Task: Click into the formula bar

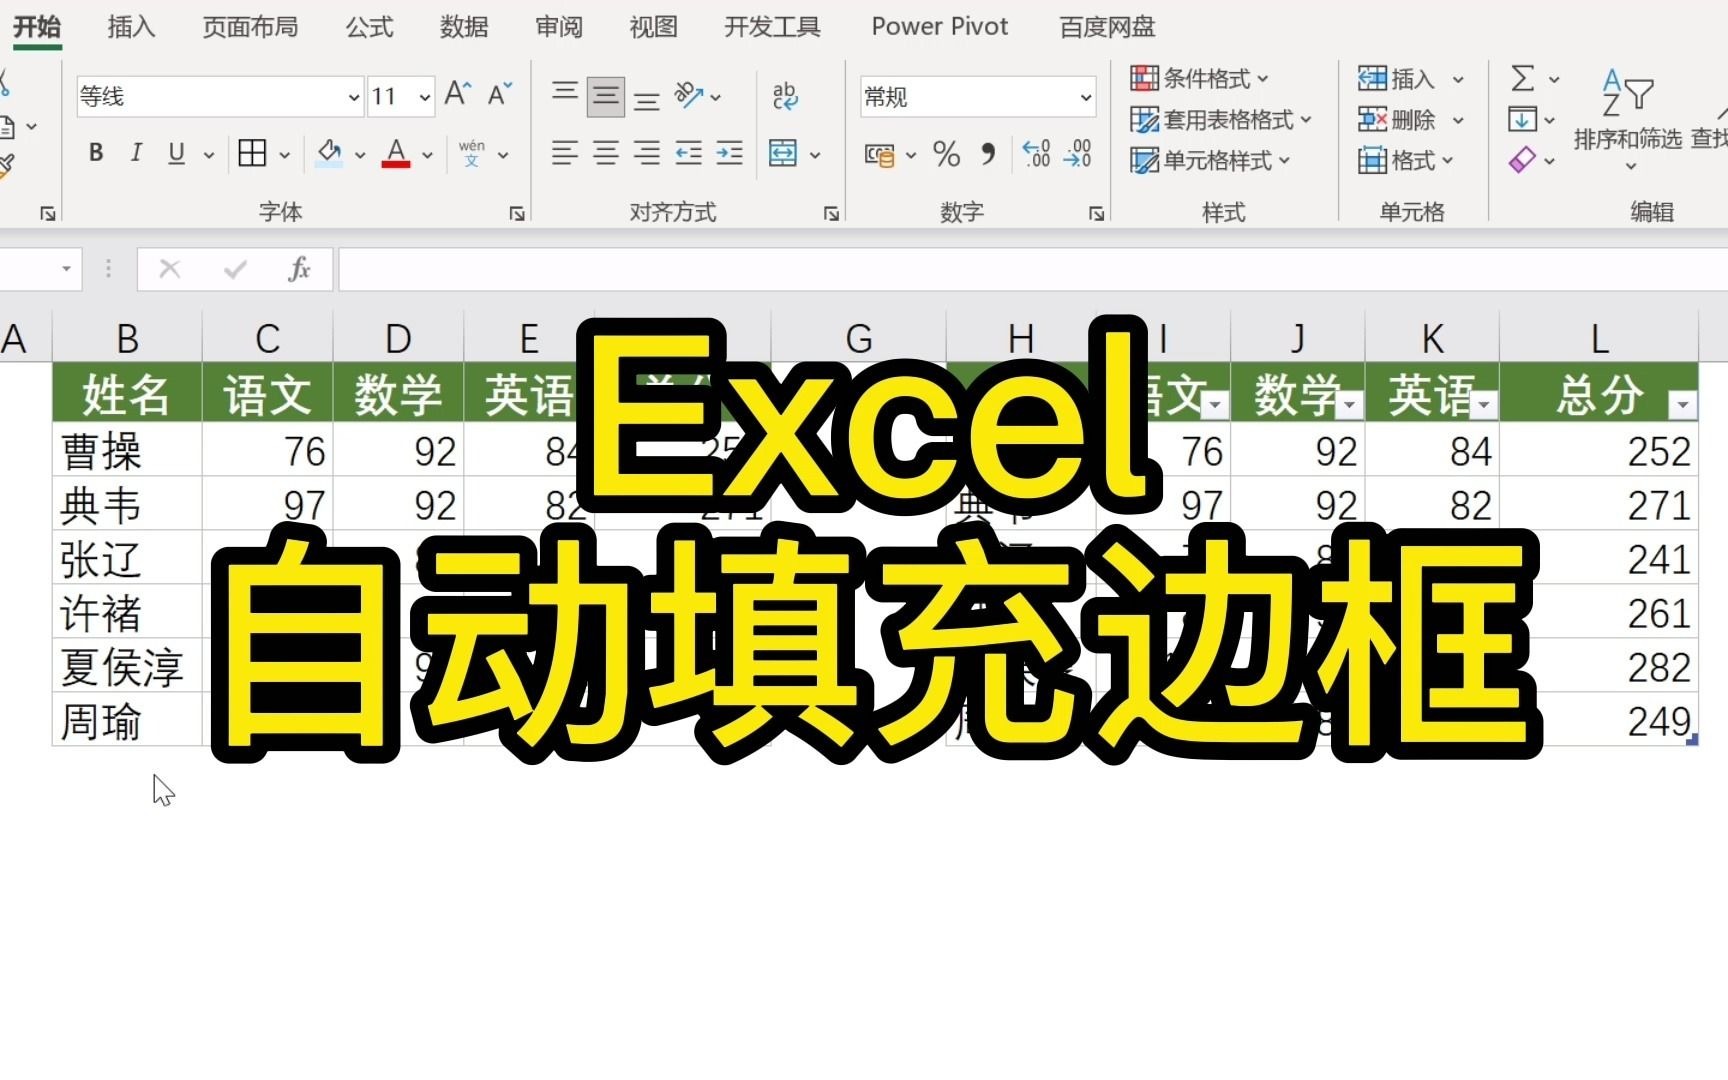Action: (1032, 269)
